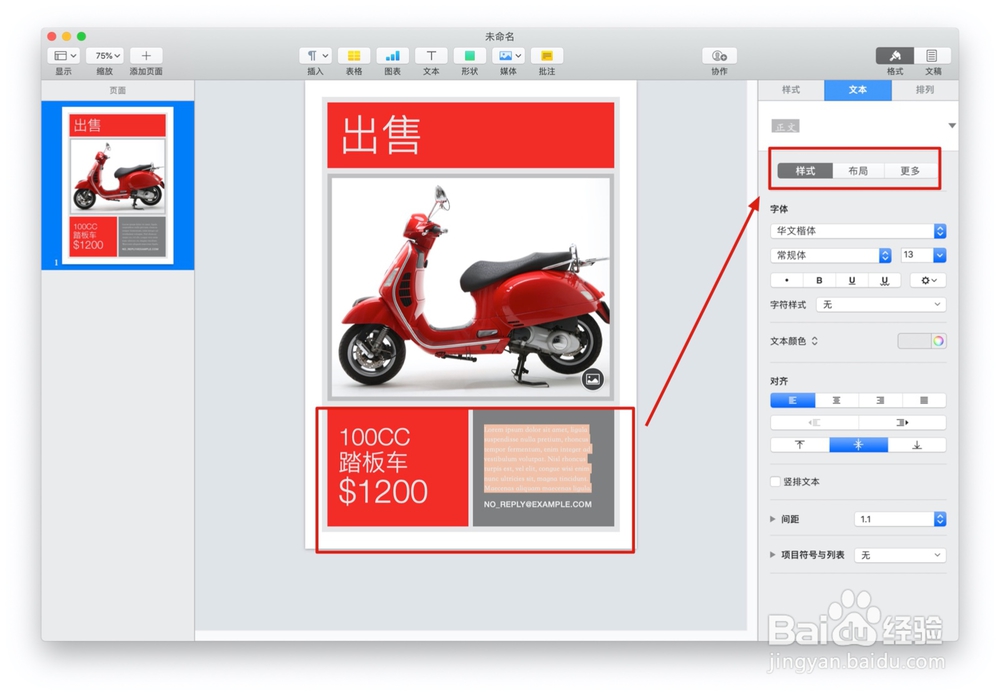The width and height of the screenshot is (1000, 696).
Task: Click the font size stepper arrows
Action: click(x=939, y=255)
